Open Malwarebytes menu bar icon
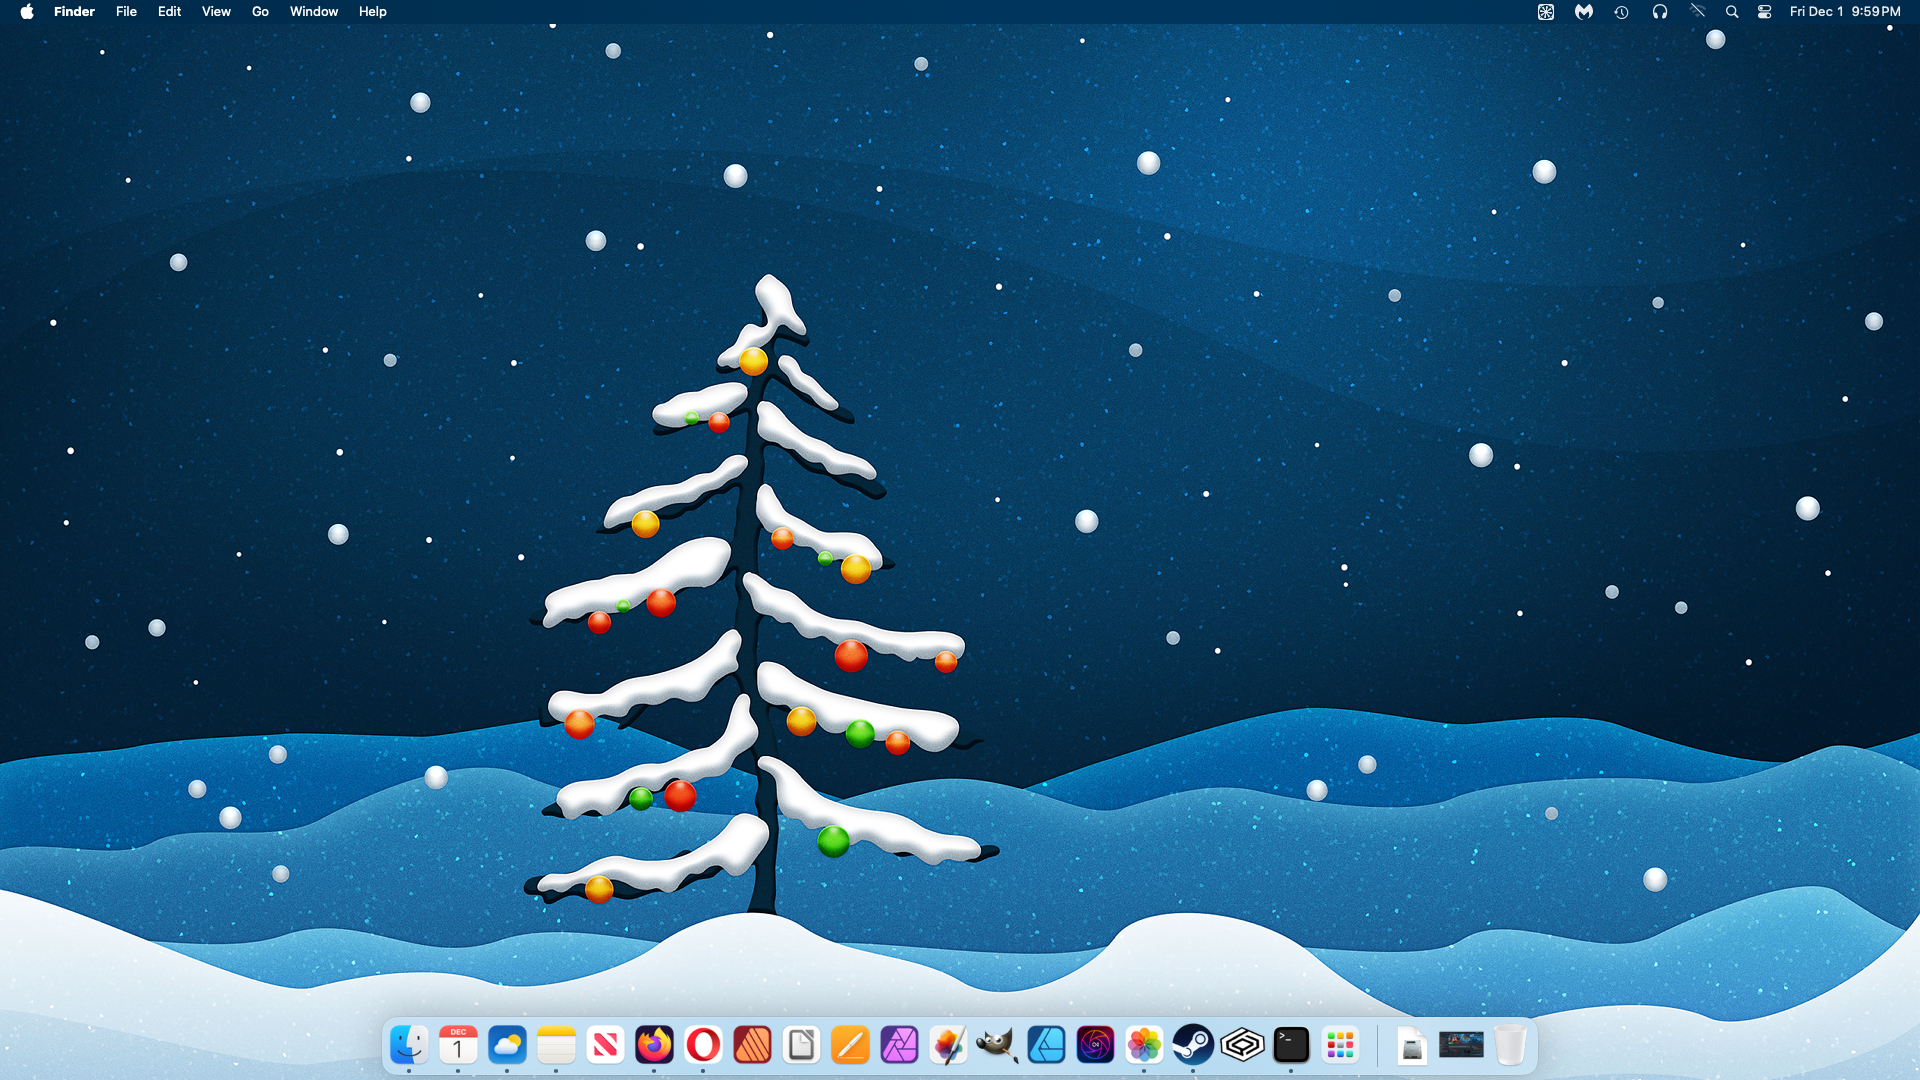 coord(1584,12)
